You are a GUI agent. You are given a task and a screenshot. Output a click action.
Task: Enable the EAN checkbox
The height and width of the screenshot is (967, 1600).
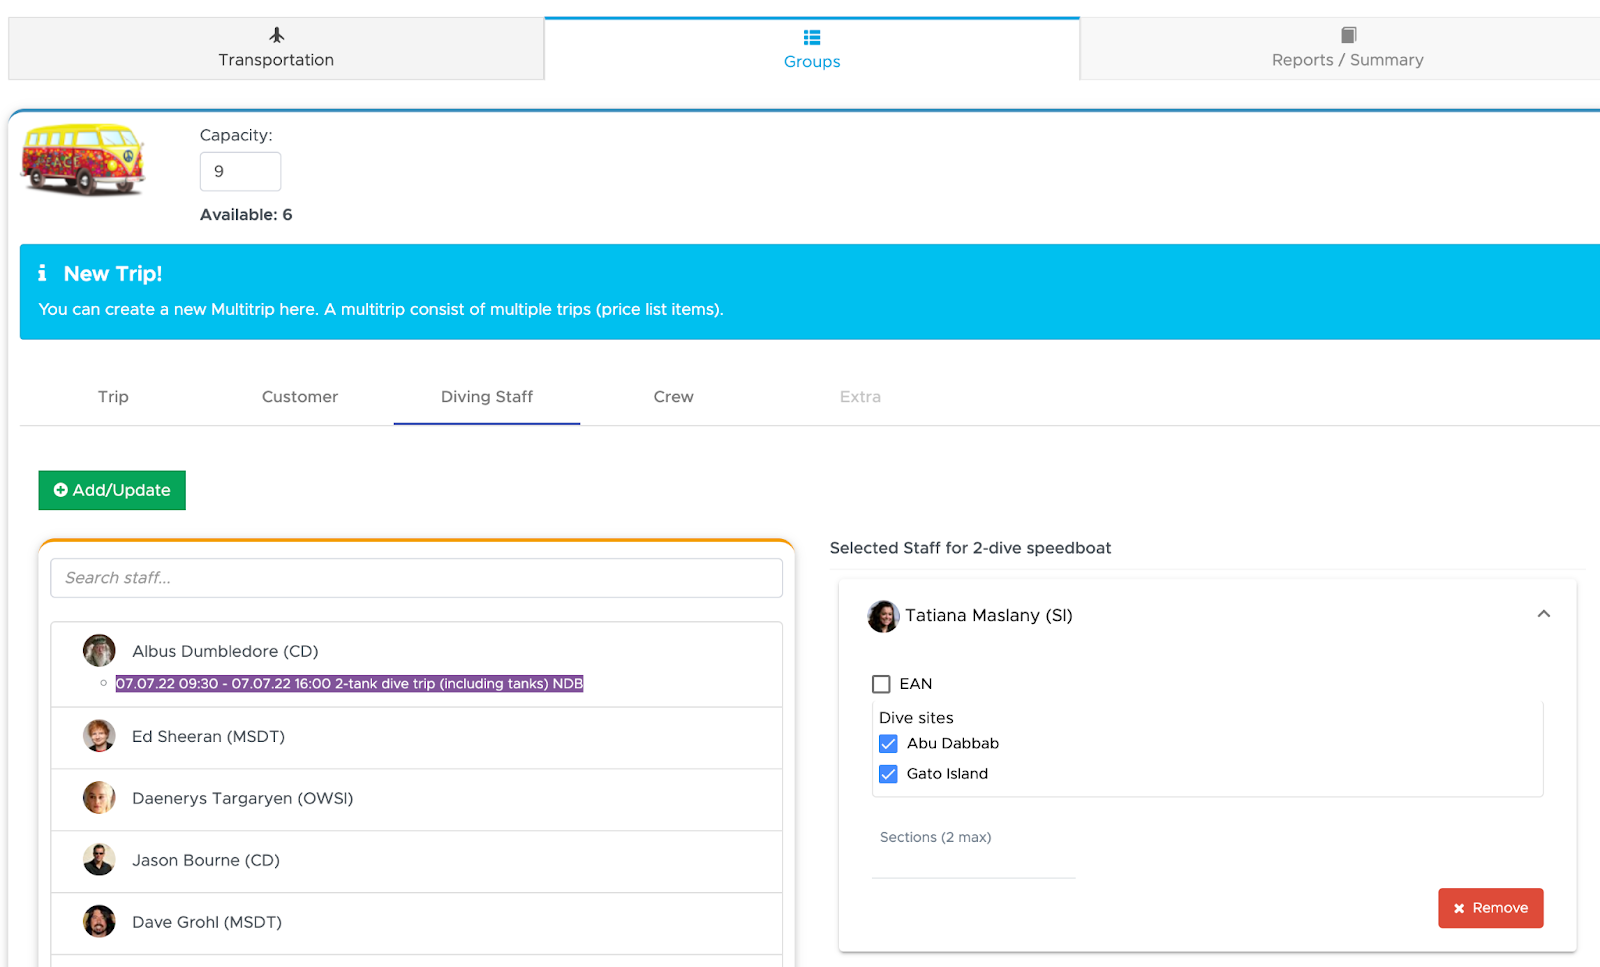[881, 684]
